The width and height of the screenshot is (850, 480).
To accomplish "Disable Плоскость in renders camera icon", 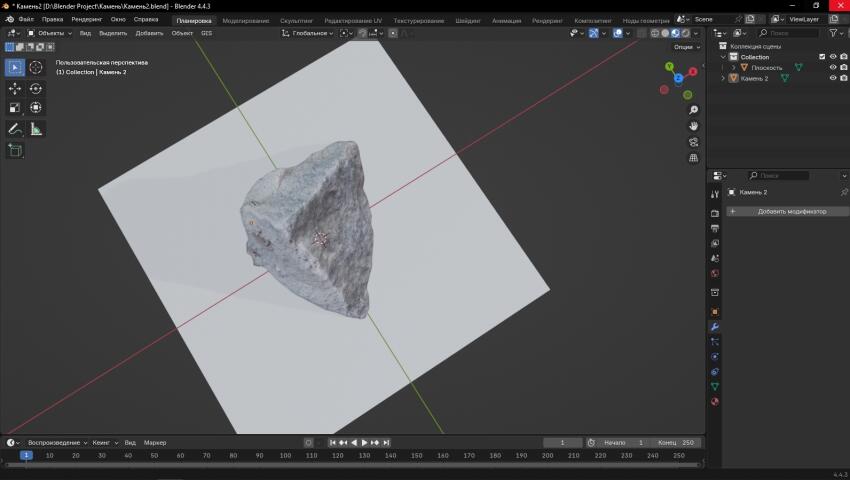I will pos(844,67).
